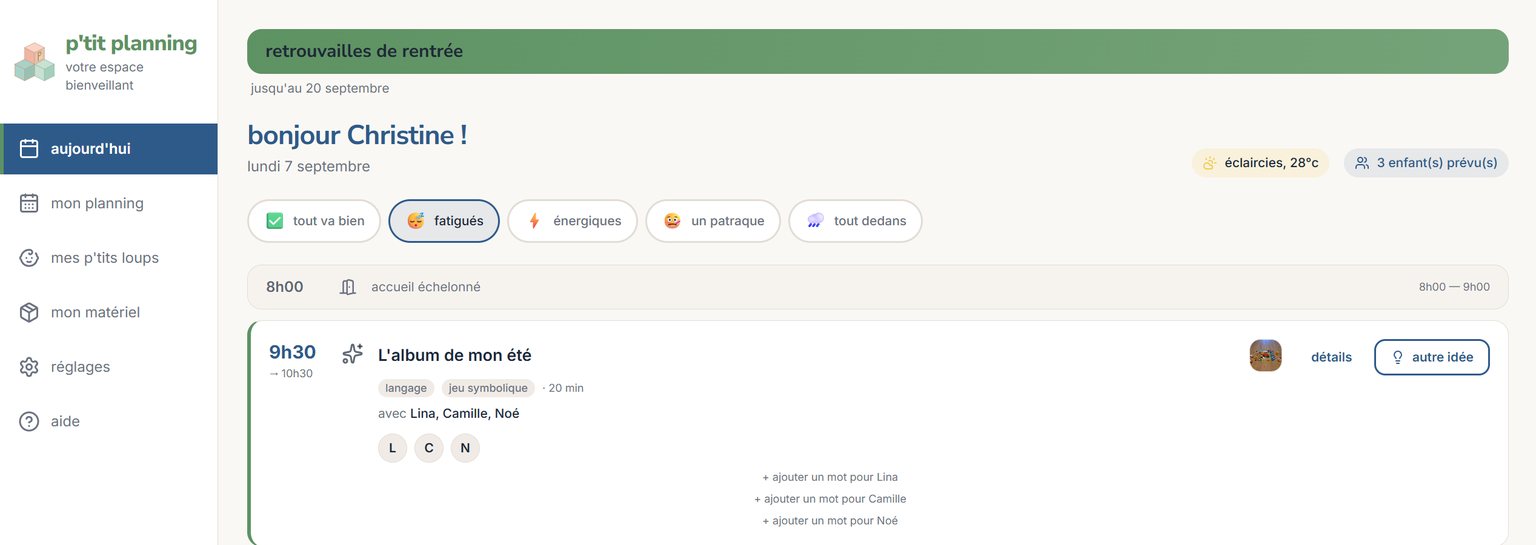Click the calendar icon beside aujourd'hui
The width and height of the screenshot is (1536, 545).
pyautogui.click(x=29, y=149)
